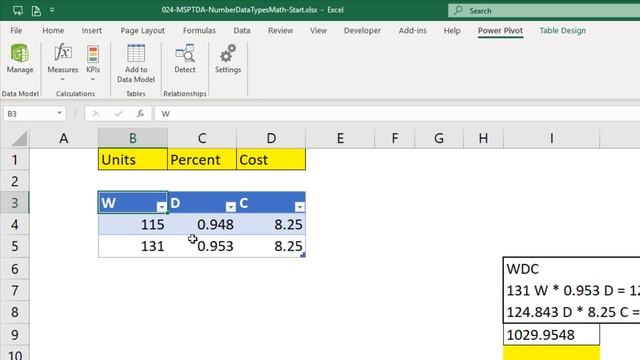Select column B header
The width and height of the screenshot is (640, 360).
pos(133,138)
